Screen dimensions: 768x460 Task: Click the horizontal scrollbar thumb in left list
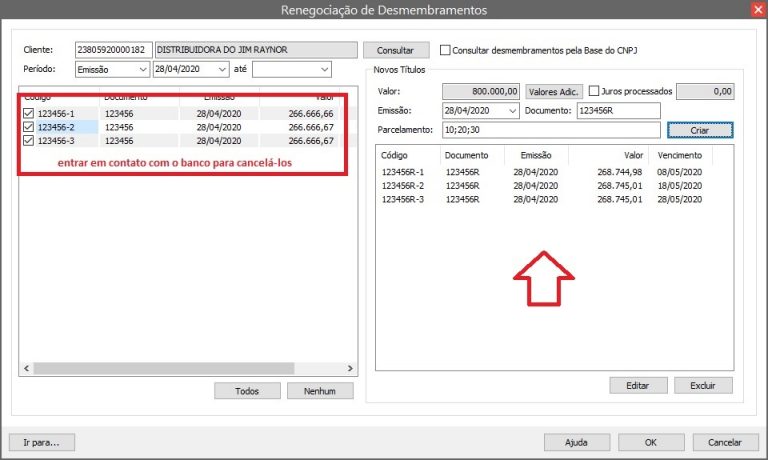tap(164, 368)
